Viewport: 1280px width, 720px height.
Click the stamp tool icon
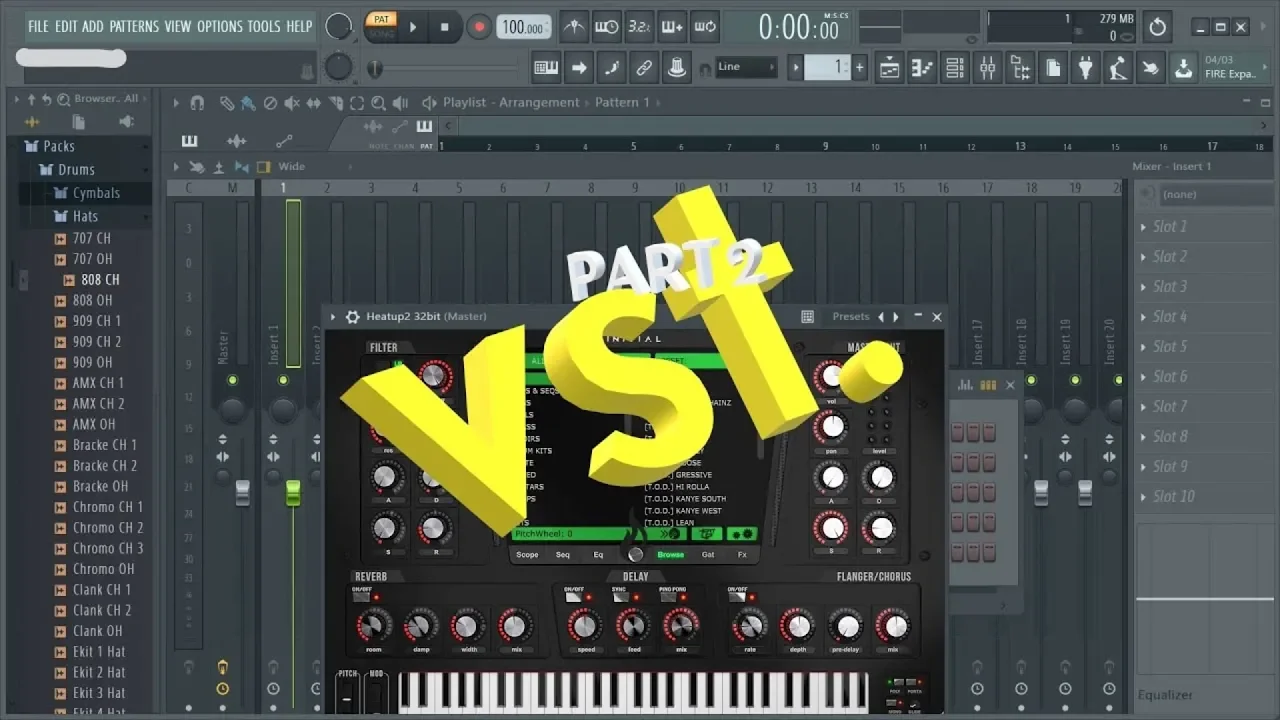click(x=677, y=68)
